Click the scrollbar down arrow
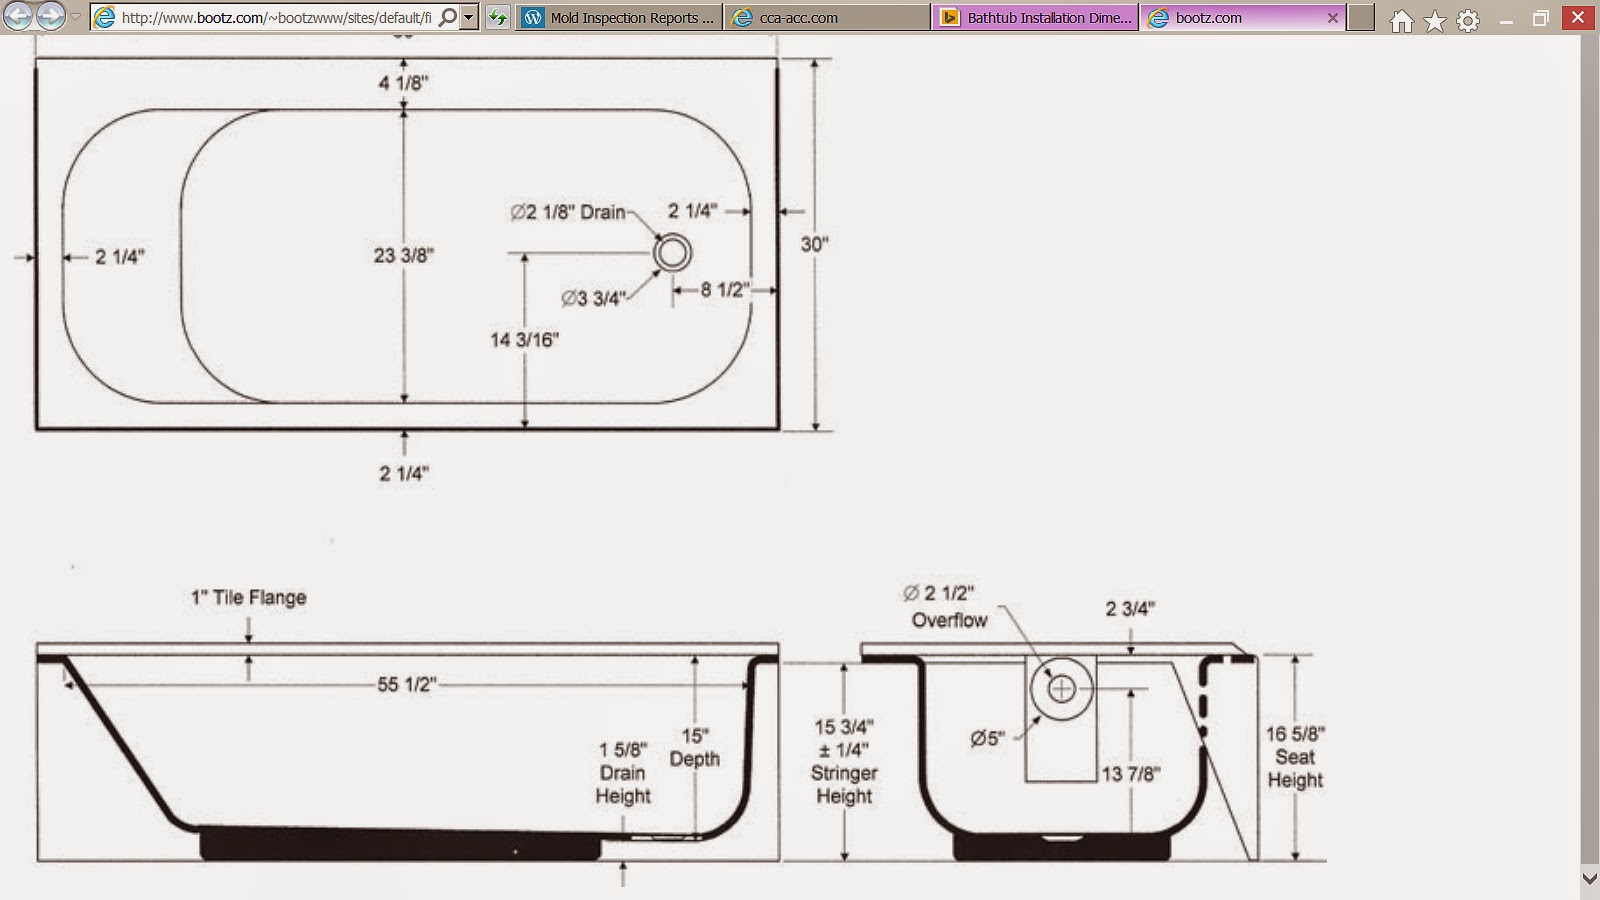The image size is (1600, 900). click(1590, 878)
